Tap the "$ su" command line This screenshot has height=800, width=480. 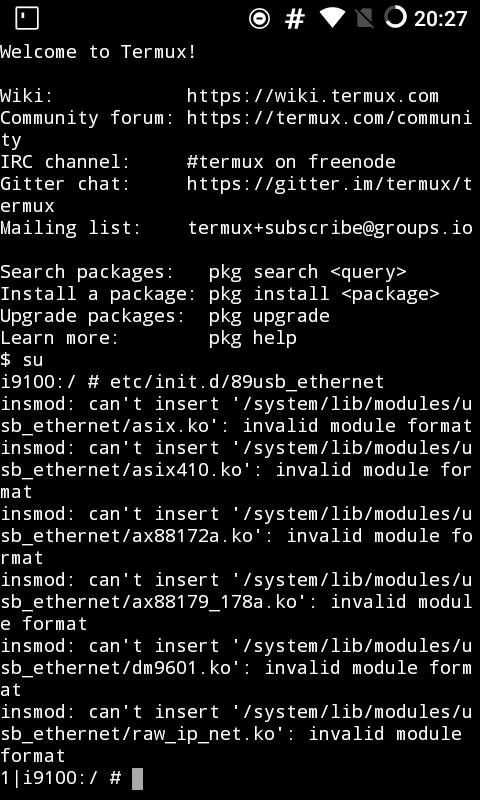click(21, 360)
